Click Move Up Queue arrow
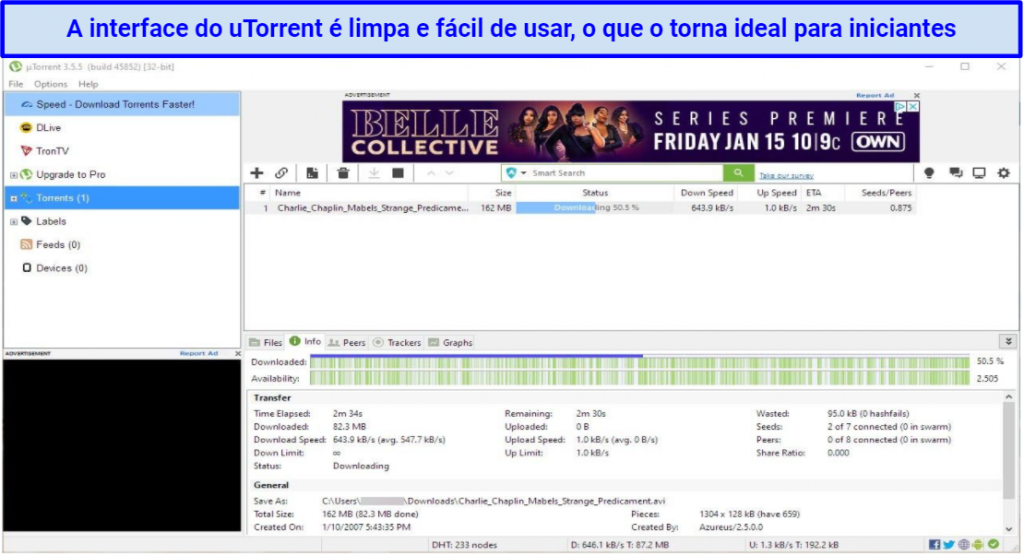1024x556 pixels. coord(431,173)
